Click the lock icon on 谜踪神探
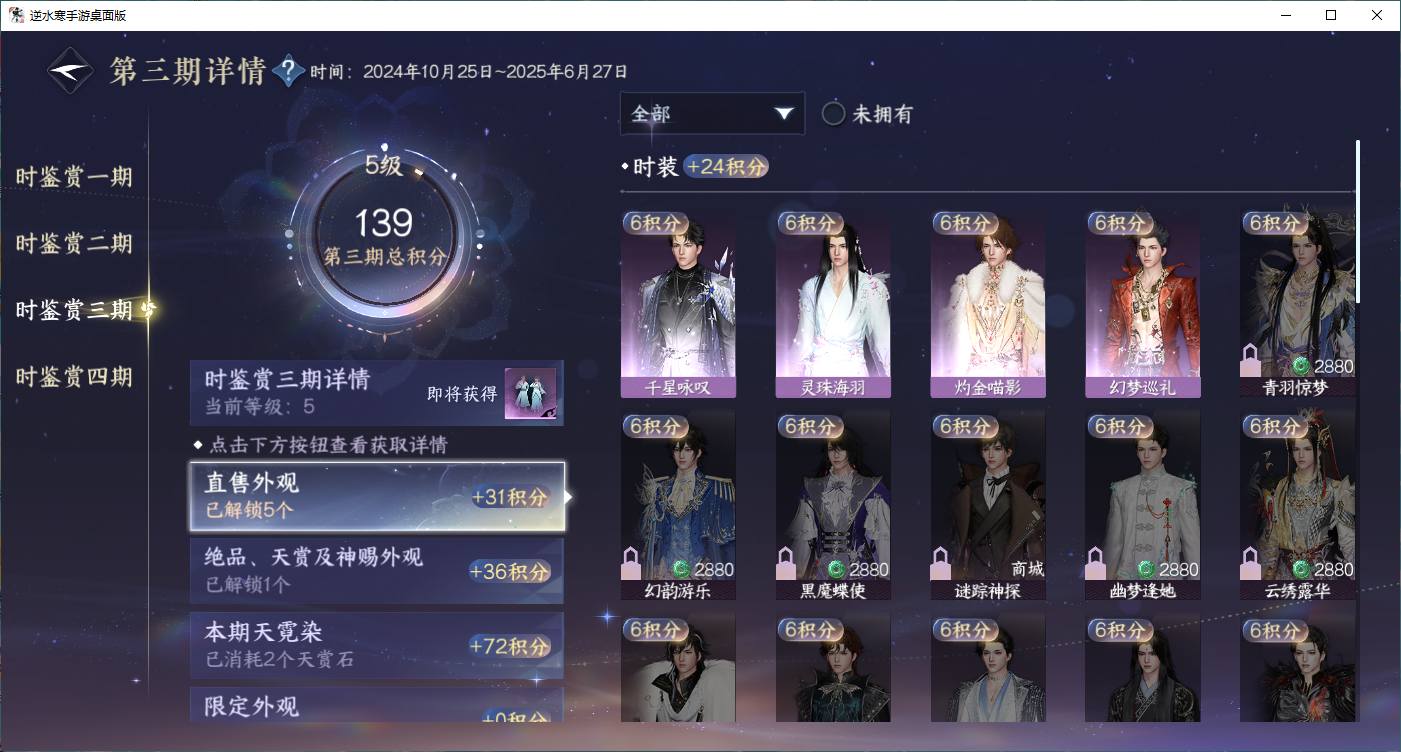This screenshot has width=1401, height=752. [940, 564]
